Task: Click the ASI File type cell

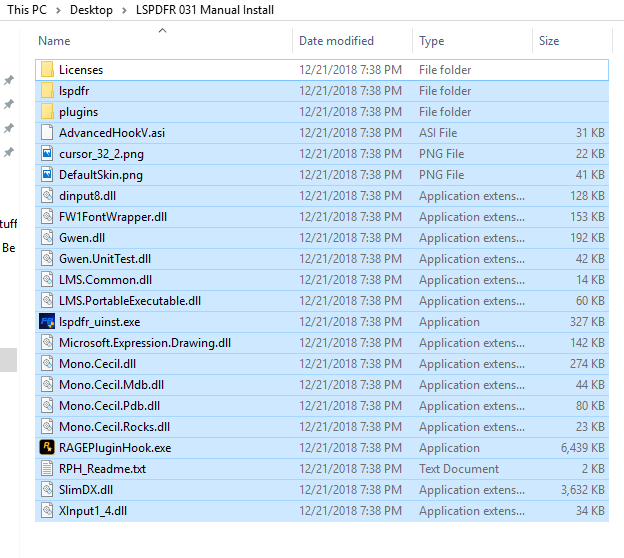Action: pos(438,133)
